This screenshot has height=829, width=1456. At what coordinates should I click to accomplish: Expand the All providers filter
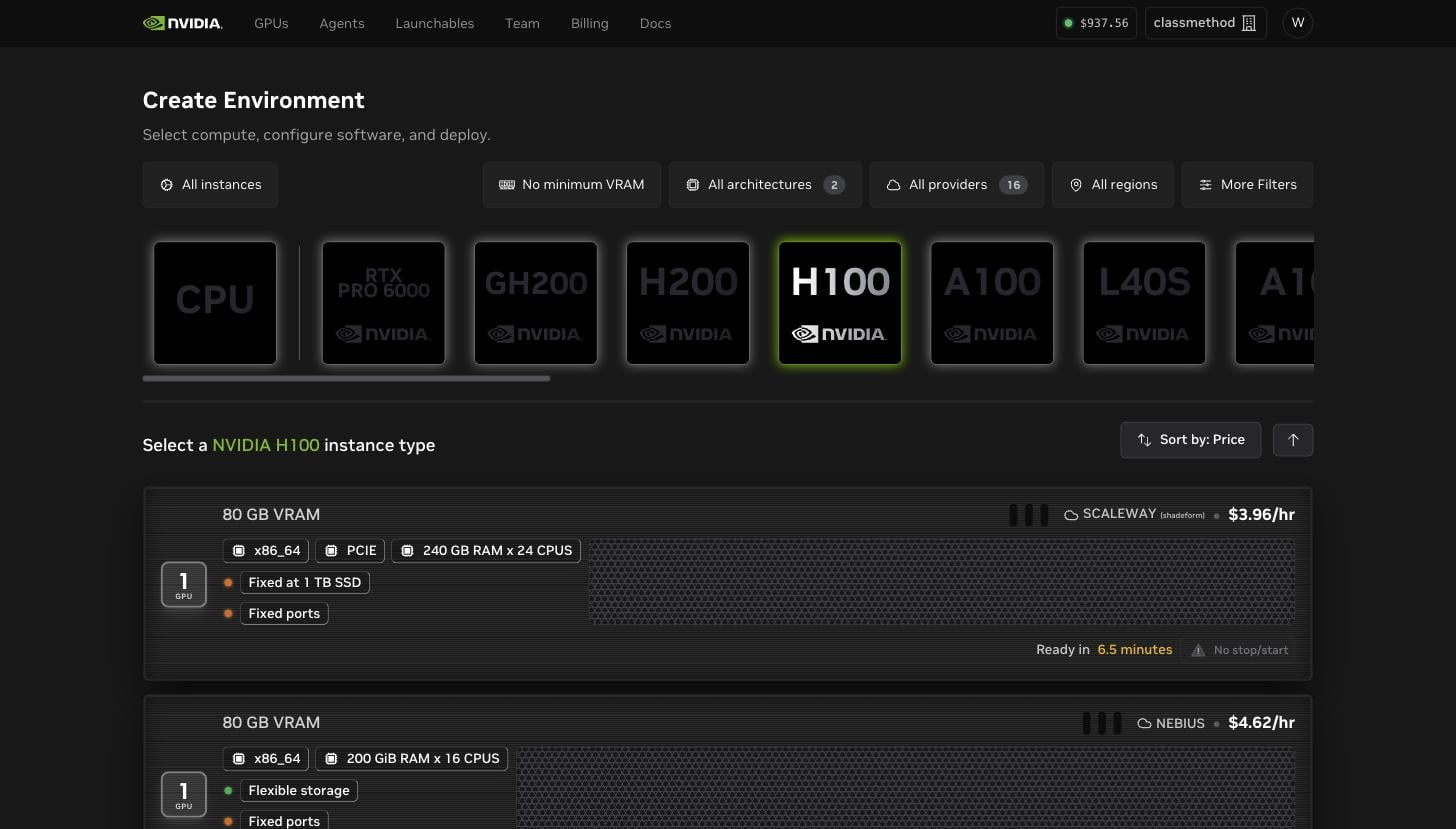(x=957, y=185)
